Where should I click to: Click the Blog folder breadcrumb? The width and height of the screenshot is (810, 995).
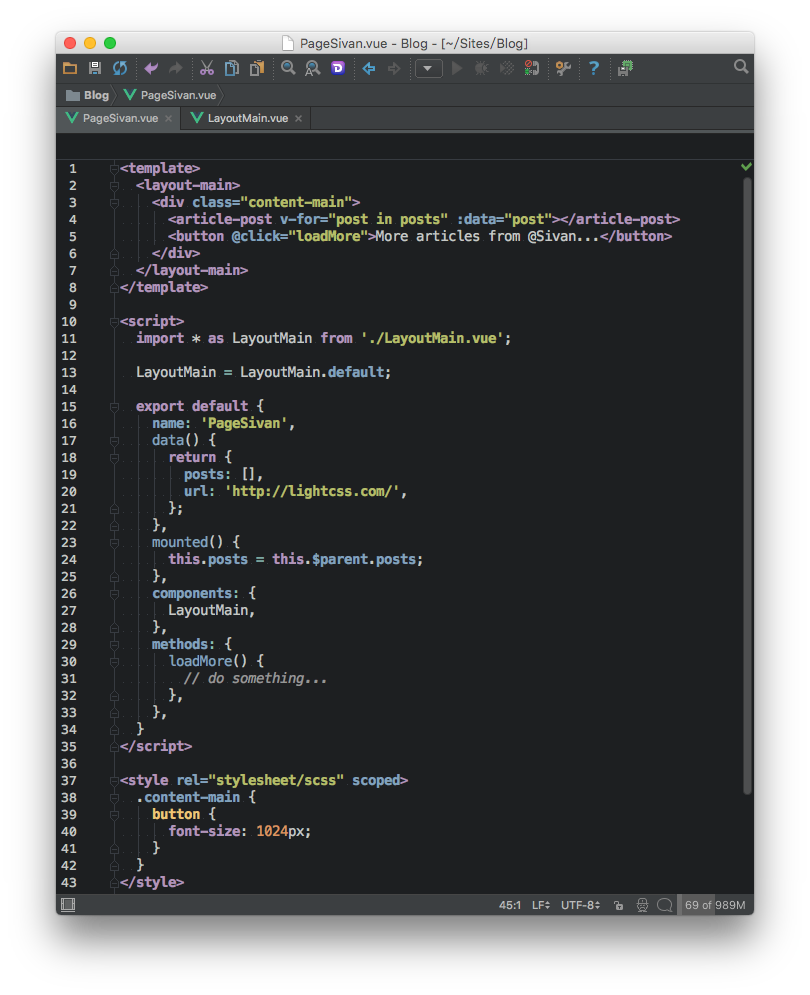pos(88,95)
